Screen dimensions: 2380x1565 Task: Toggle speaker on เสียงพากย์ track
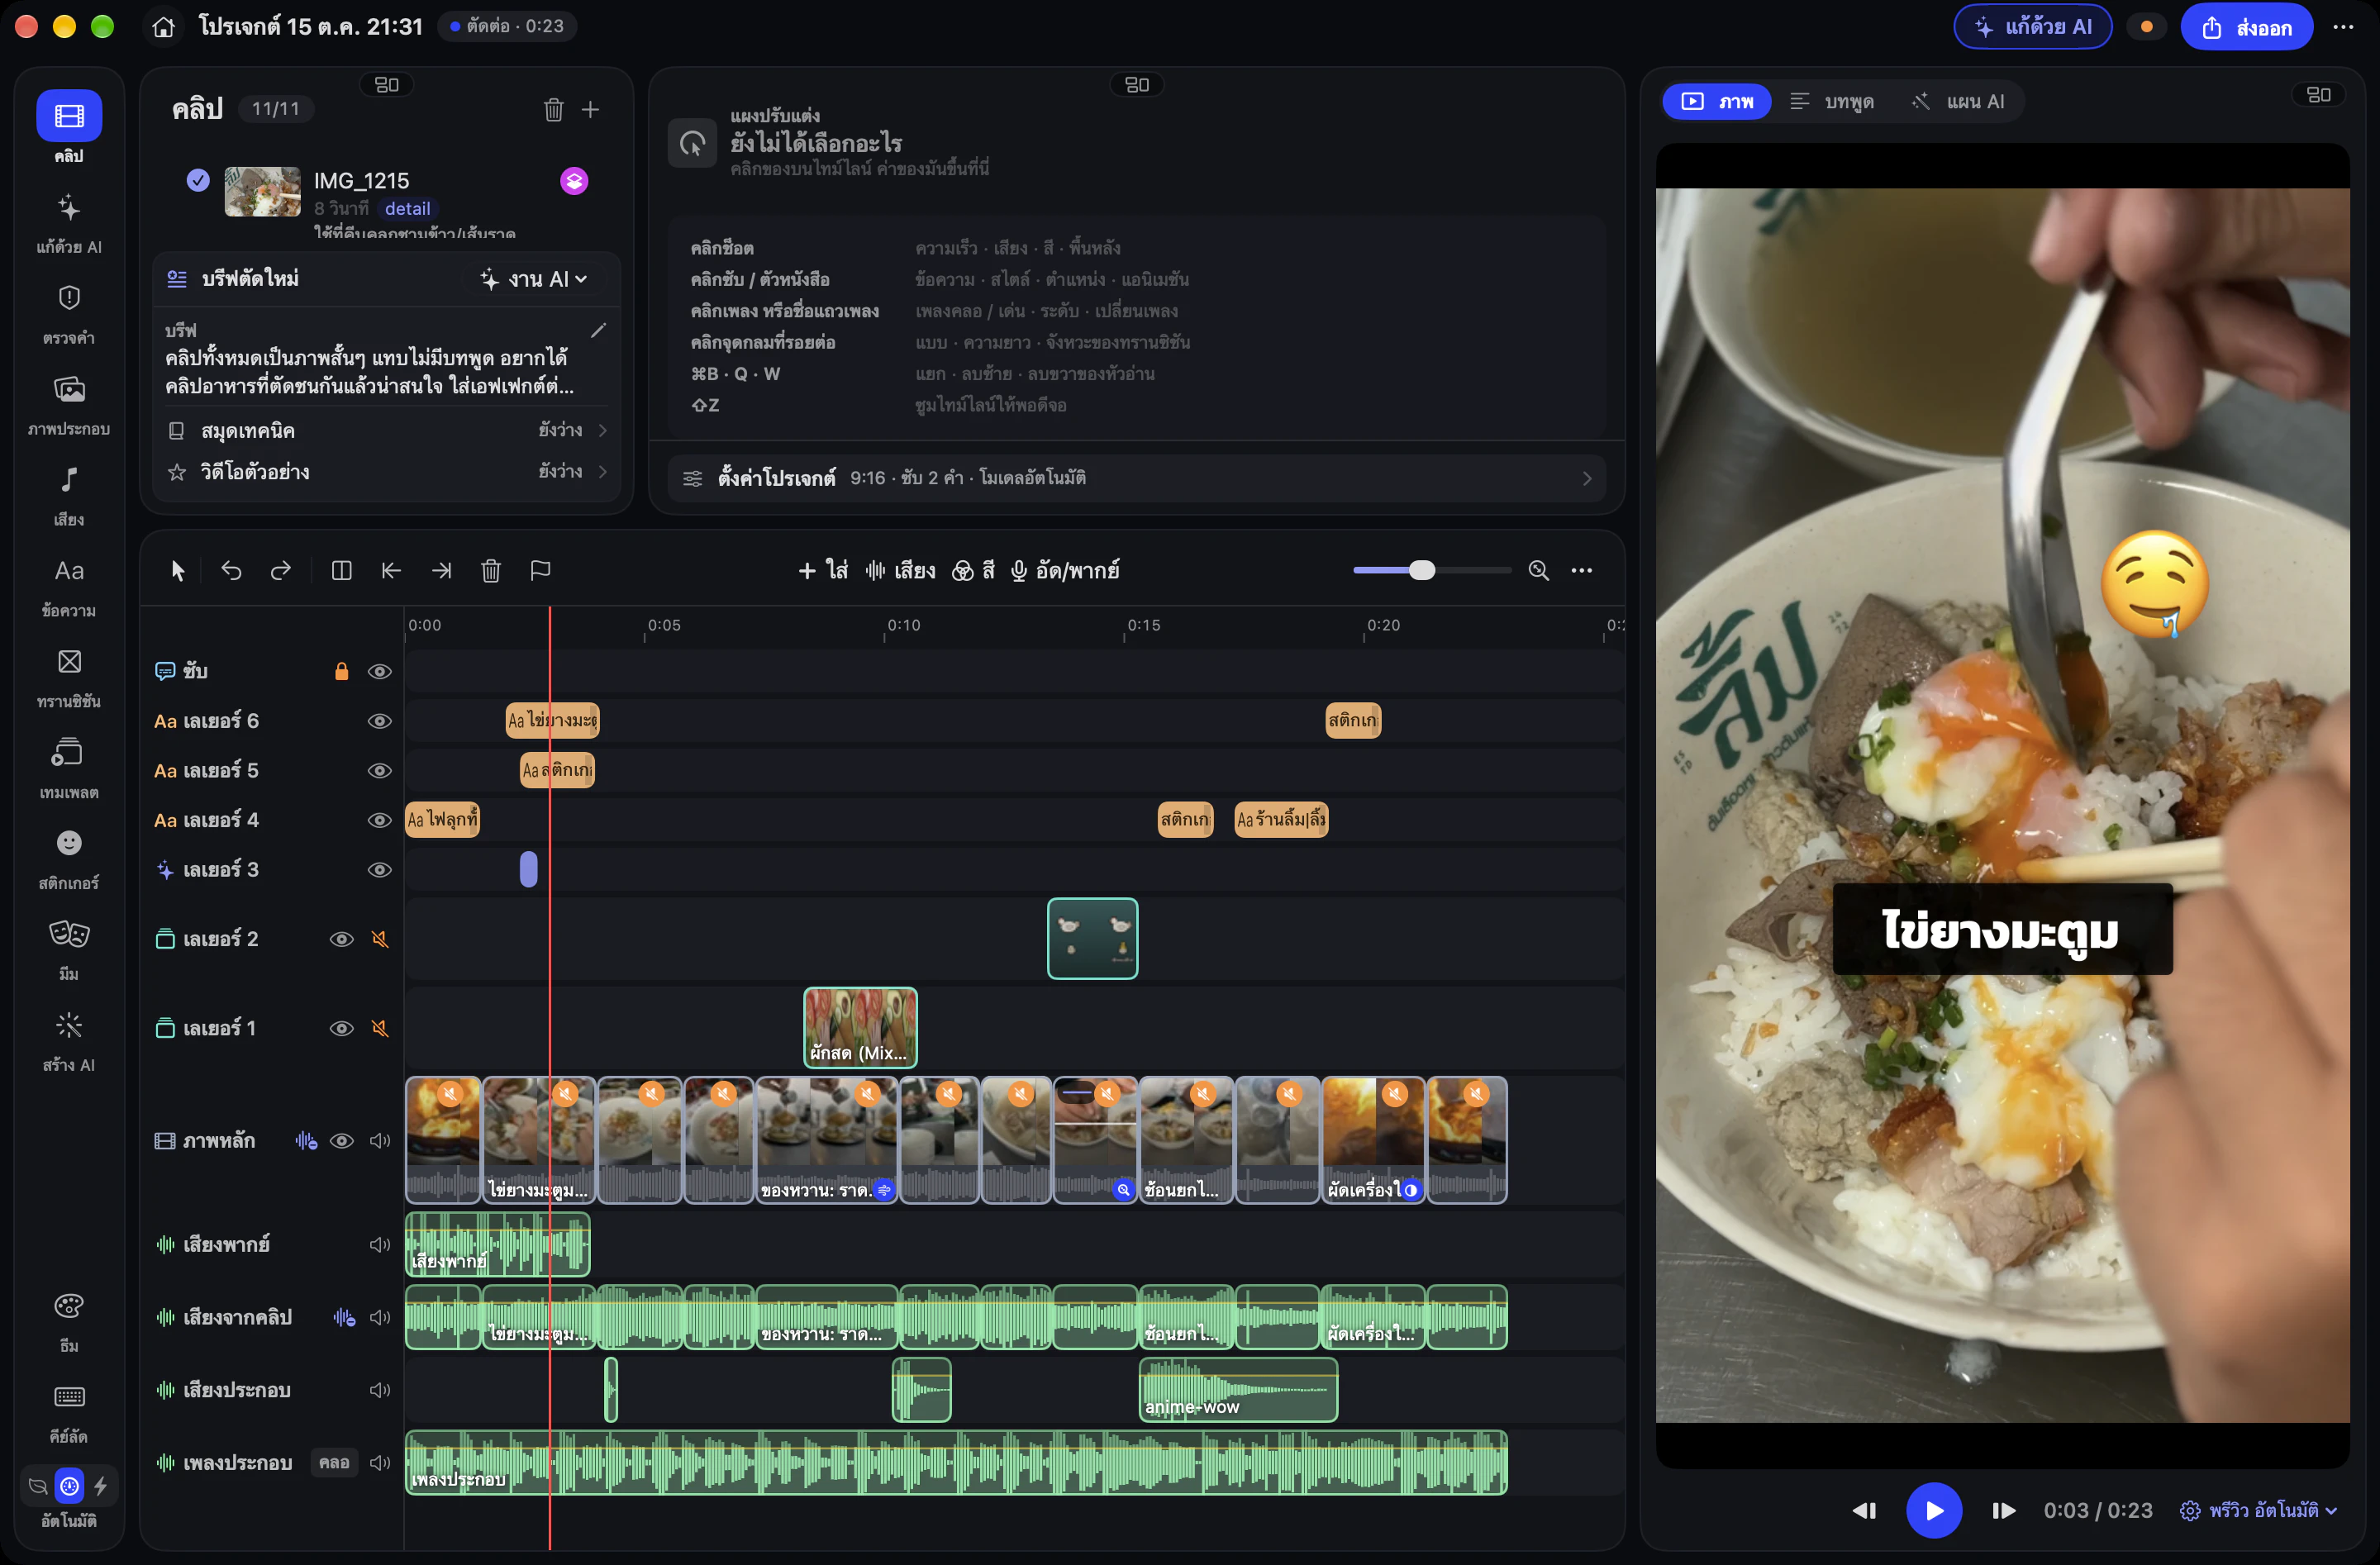coord(379,1244)
